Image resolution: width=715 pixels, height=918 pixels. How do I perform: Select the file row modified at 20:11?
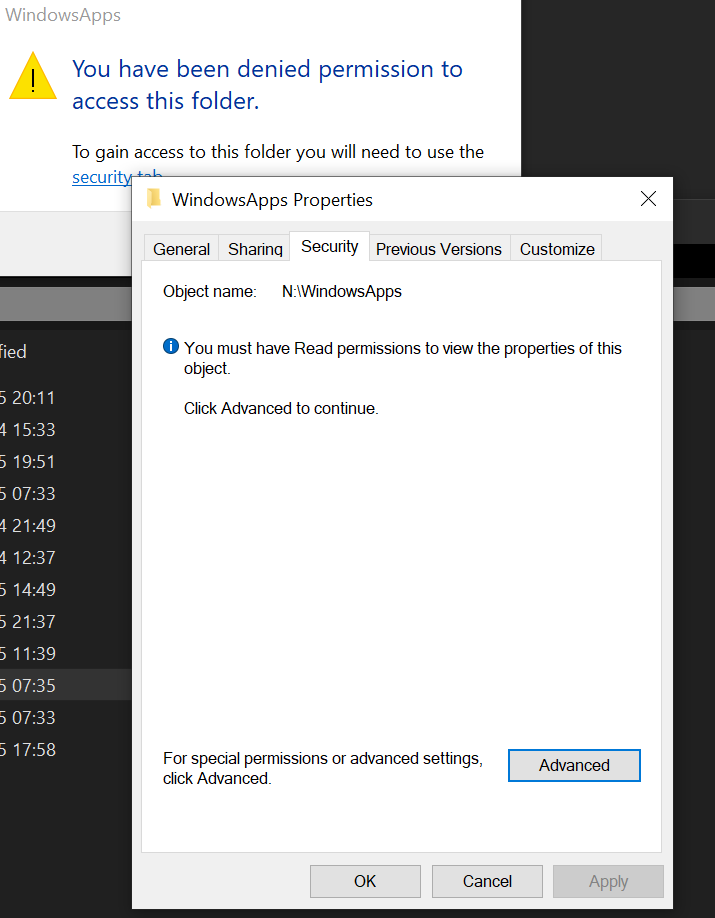[x=66, y=398]
